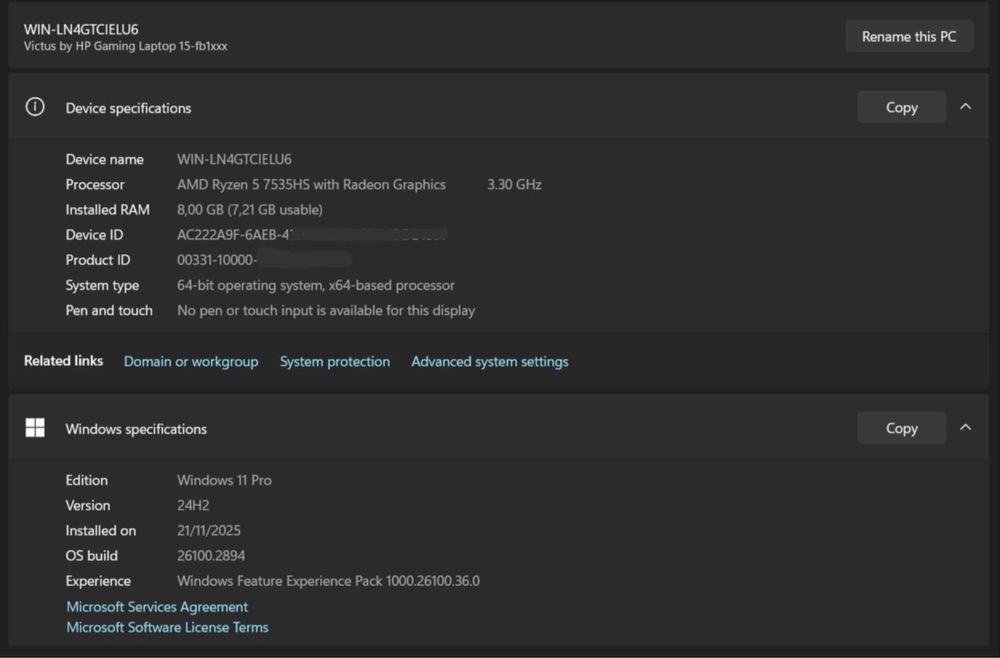
Task: Select the Windows specifications header text
Action: point(136,429)
